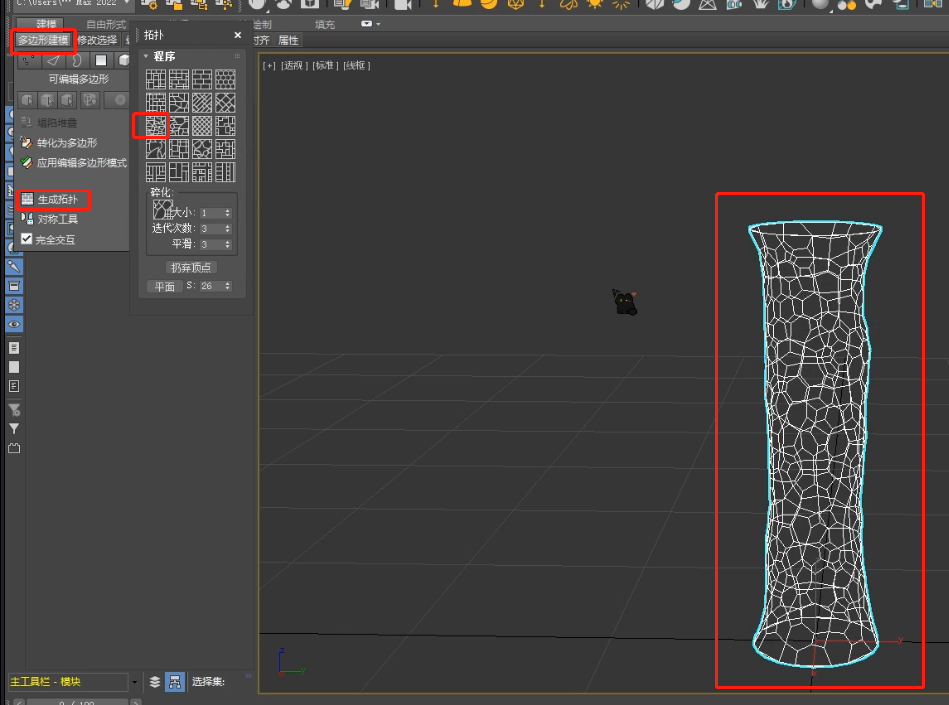The image size is (949, 705).
Task: Apply second topology pattern in row four
Action: tap(179, 149)
